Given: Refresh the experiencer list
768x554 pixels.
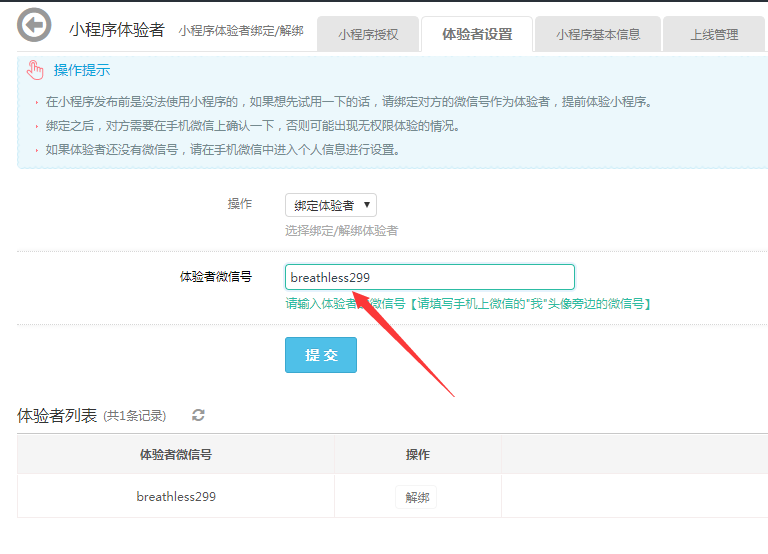Looking at the screenshot, I should point(198,415).
